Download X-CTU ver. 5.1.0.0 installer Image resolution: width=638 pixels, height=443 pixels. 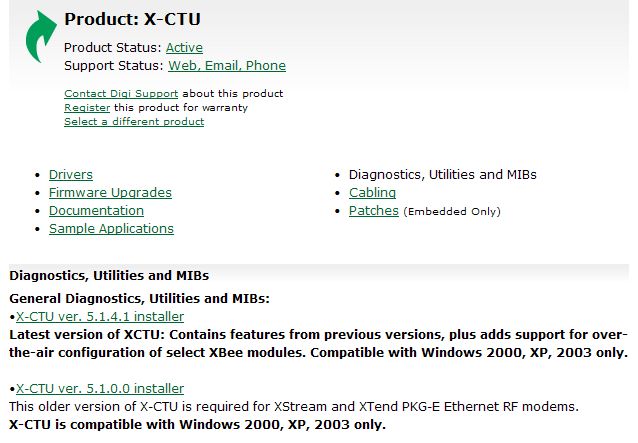tap(100, 388)
